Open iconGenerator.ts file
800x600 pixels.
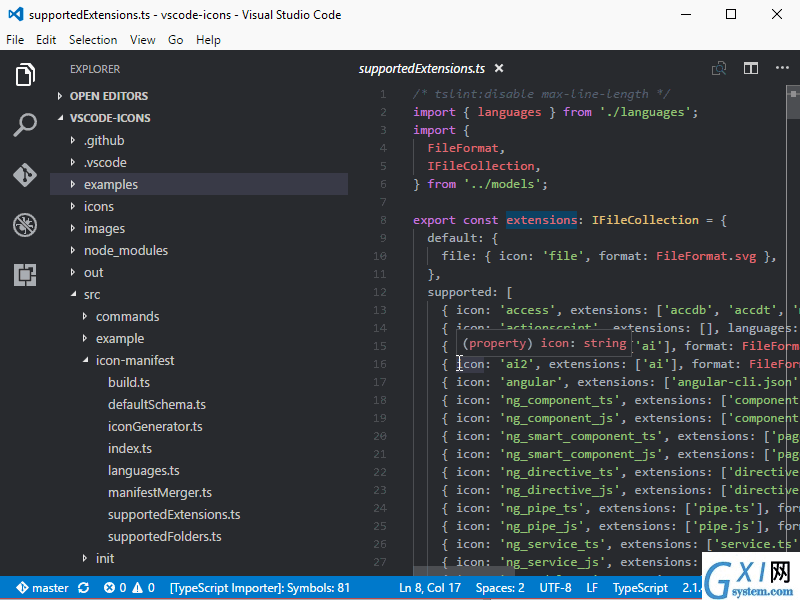click(x=155, y=426)
